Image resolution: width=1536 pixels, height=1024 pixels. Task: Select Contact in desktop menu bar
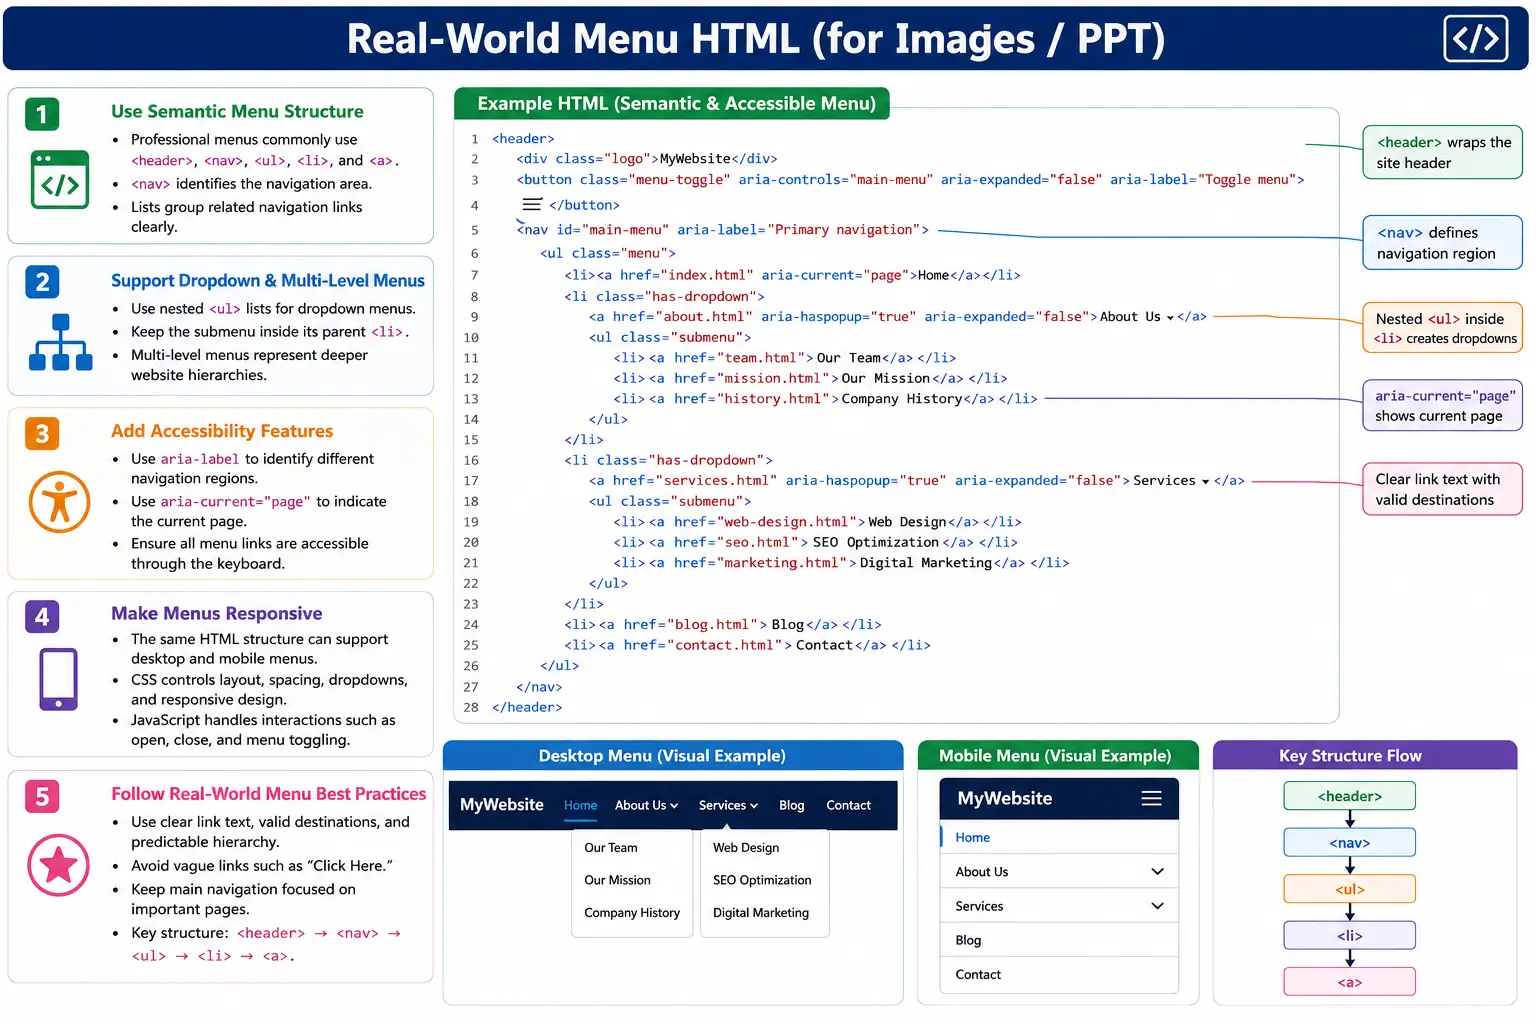(x=848, y=805)
